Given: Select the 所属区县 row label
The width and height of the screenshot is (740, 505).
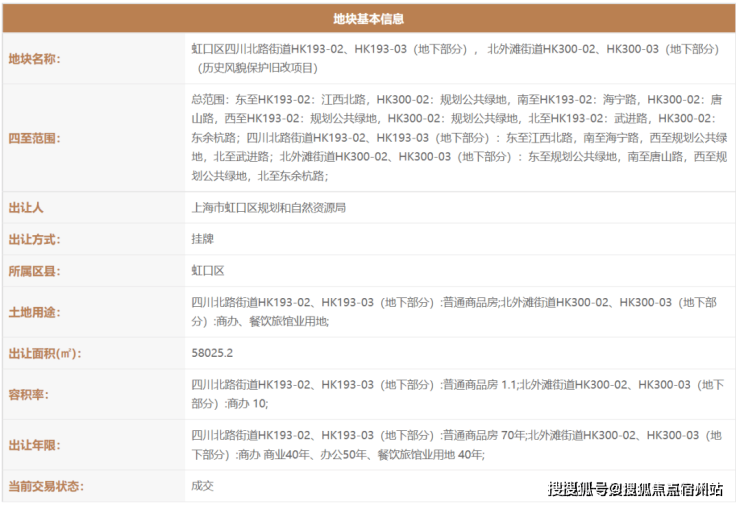Looking at the screenshot, I should (x=35, y=271).
